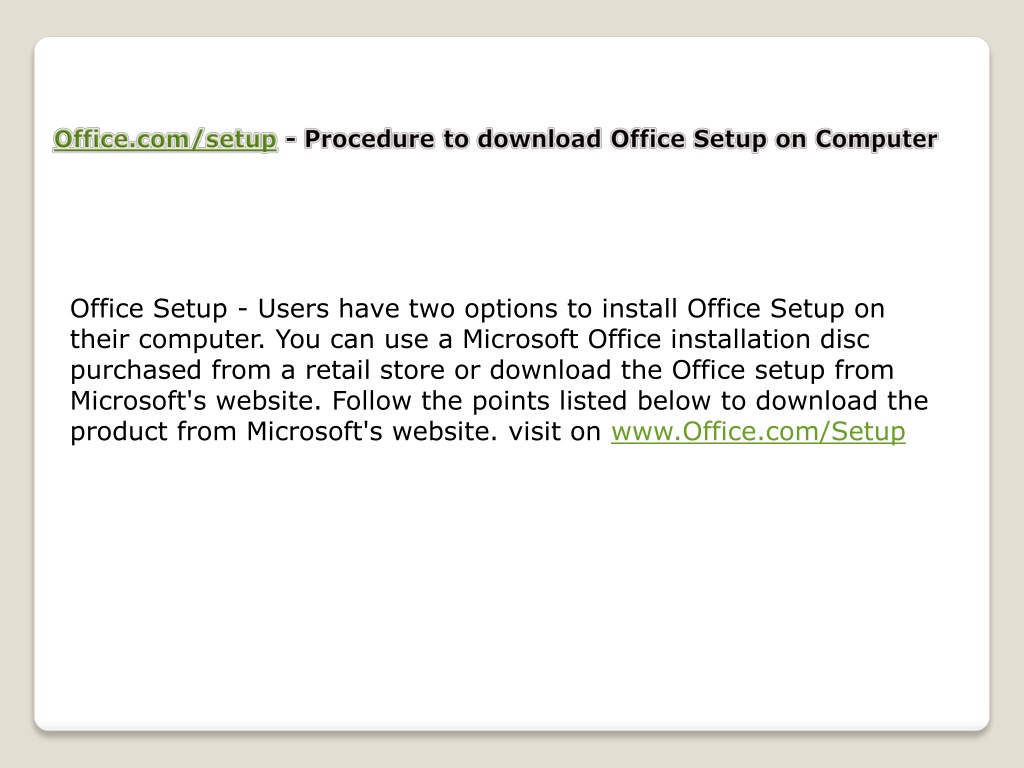Click 'Office Setup on Computer' in the title
The width and height of the screenshot is (1024, 768).
point(774,139)
